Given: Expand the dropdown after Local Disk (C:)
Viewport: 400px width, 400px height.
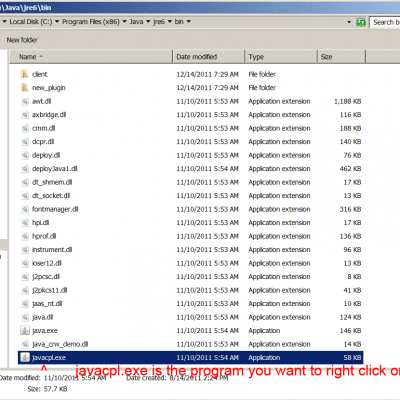Looking at the screenshot, I should (57, 22).
